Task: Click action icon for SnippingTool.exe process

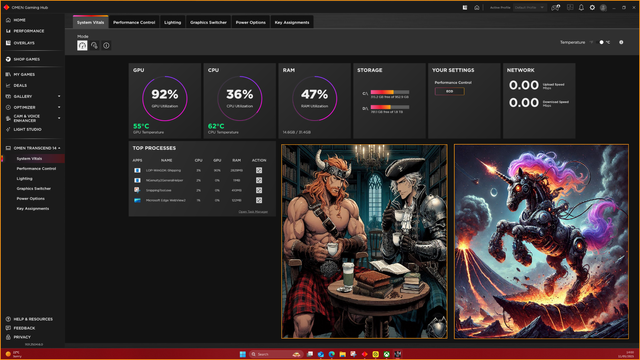Action: pyautogui.click(x=259, y=190)
